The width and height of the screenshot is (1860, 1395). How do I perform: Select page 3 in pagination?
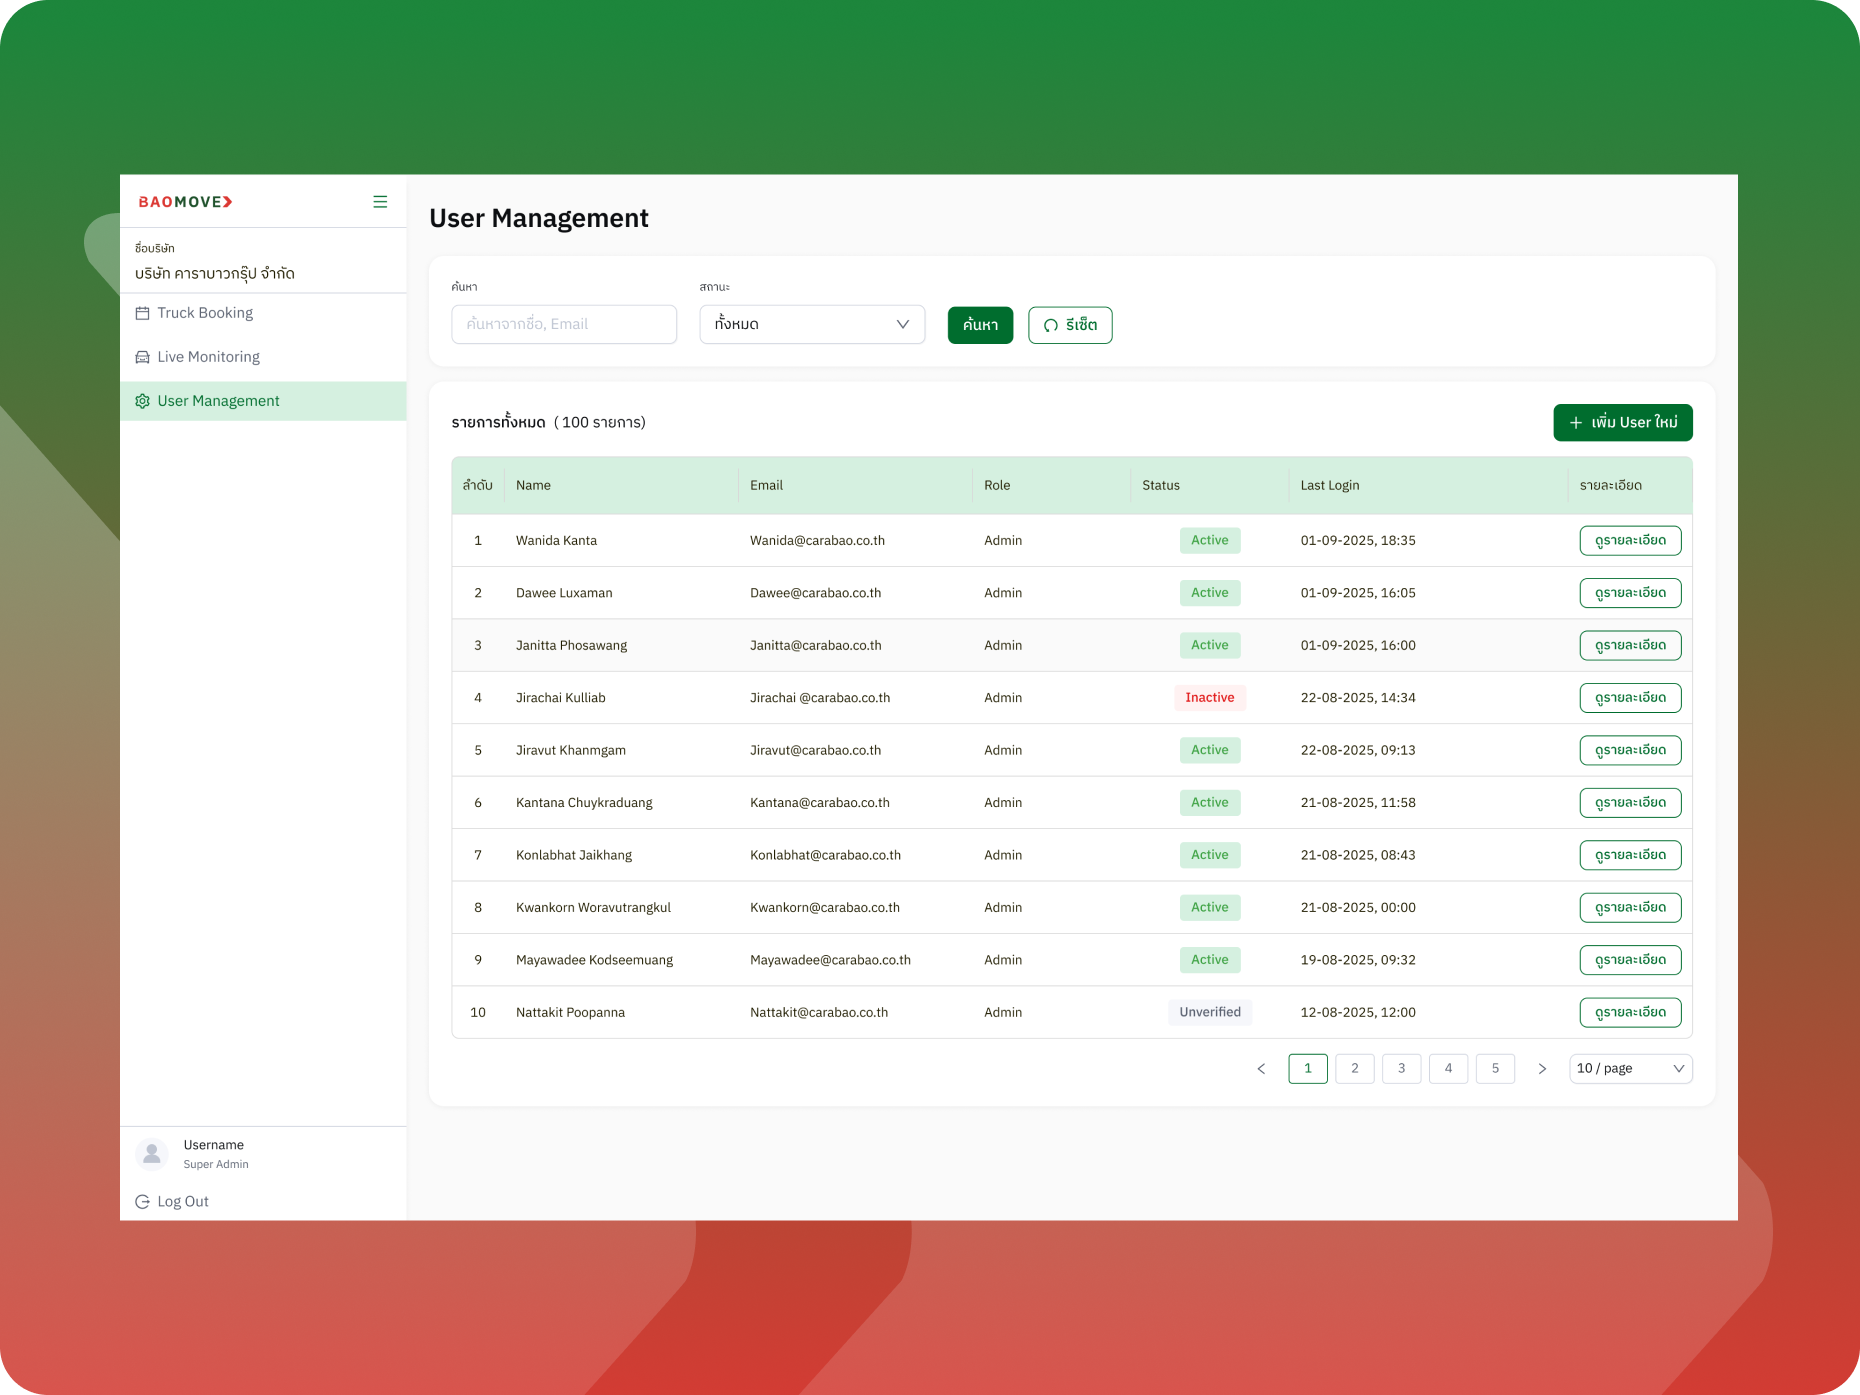[x=1401, y=1068]
